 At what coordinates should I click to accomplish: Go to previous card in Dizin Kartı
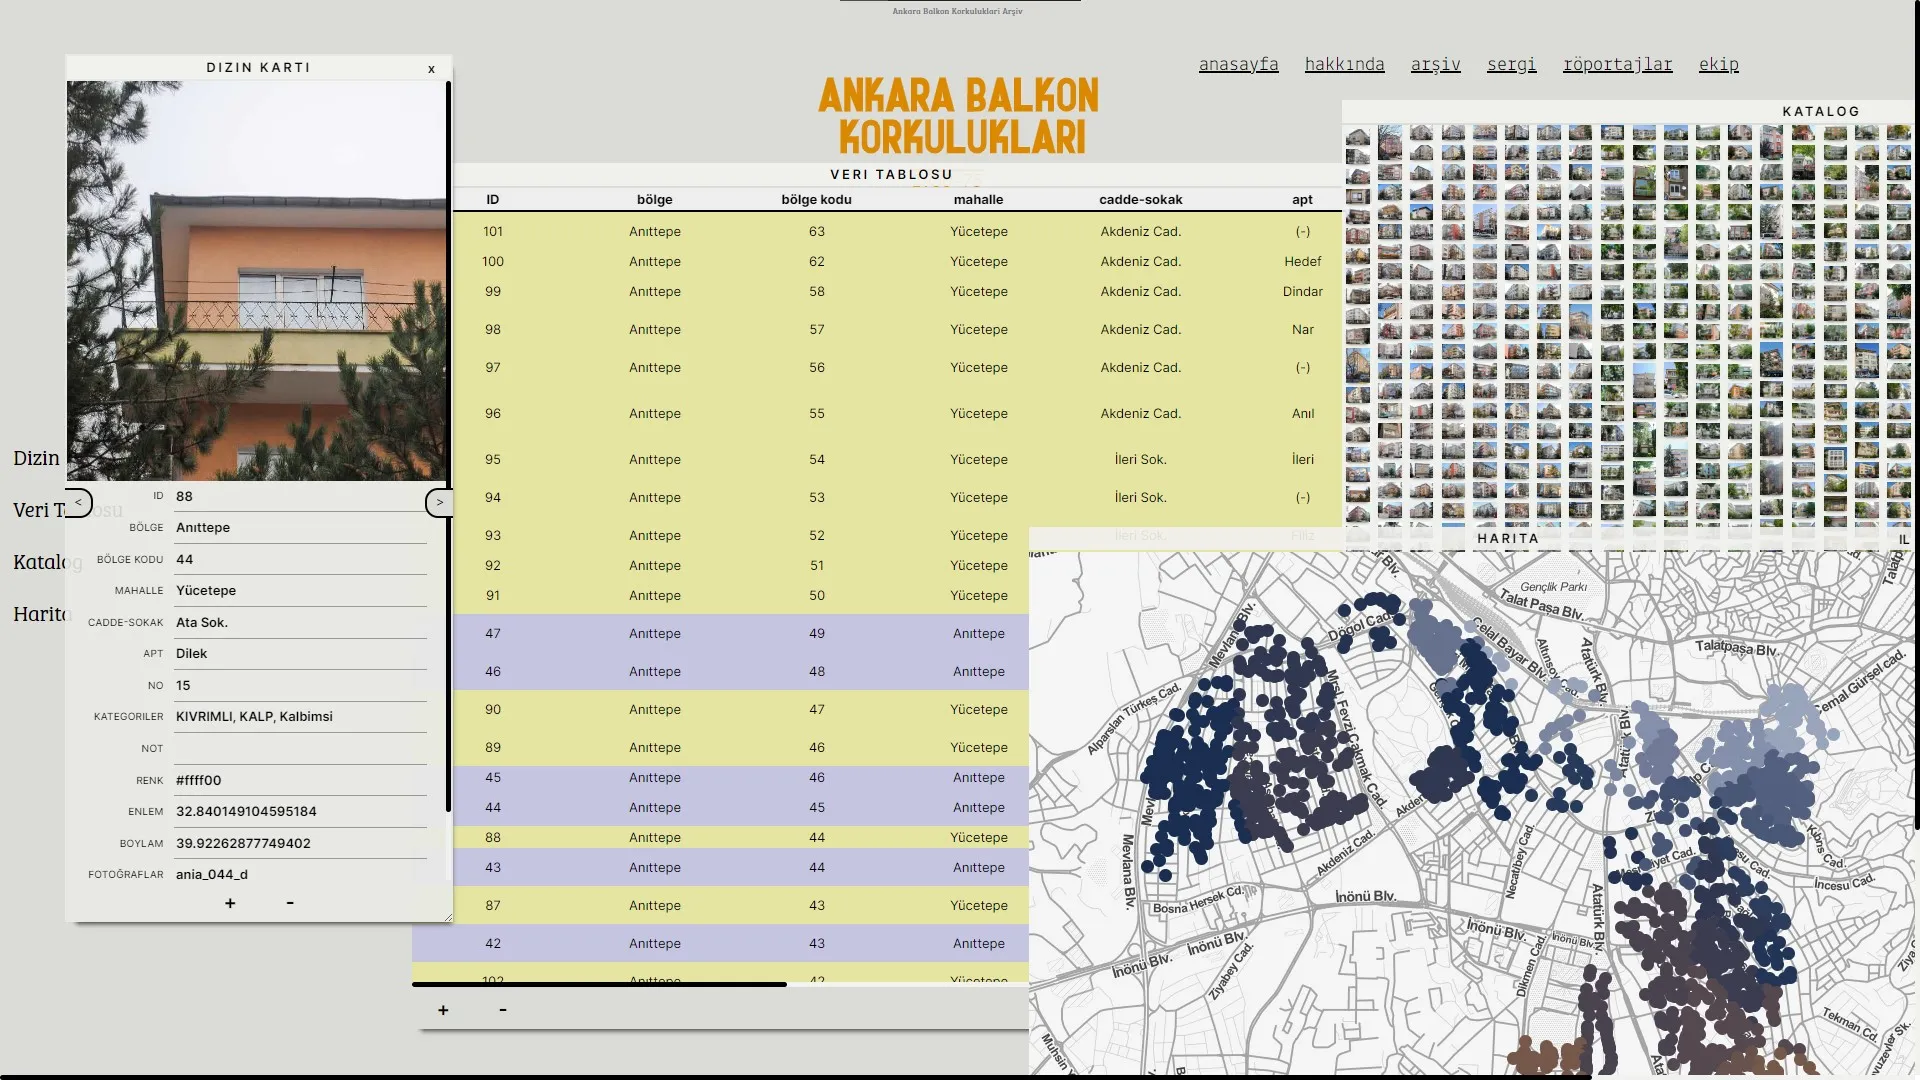[x=78, y=502]
